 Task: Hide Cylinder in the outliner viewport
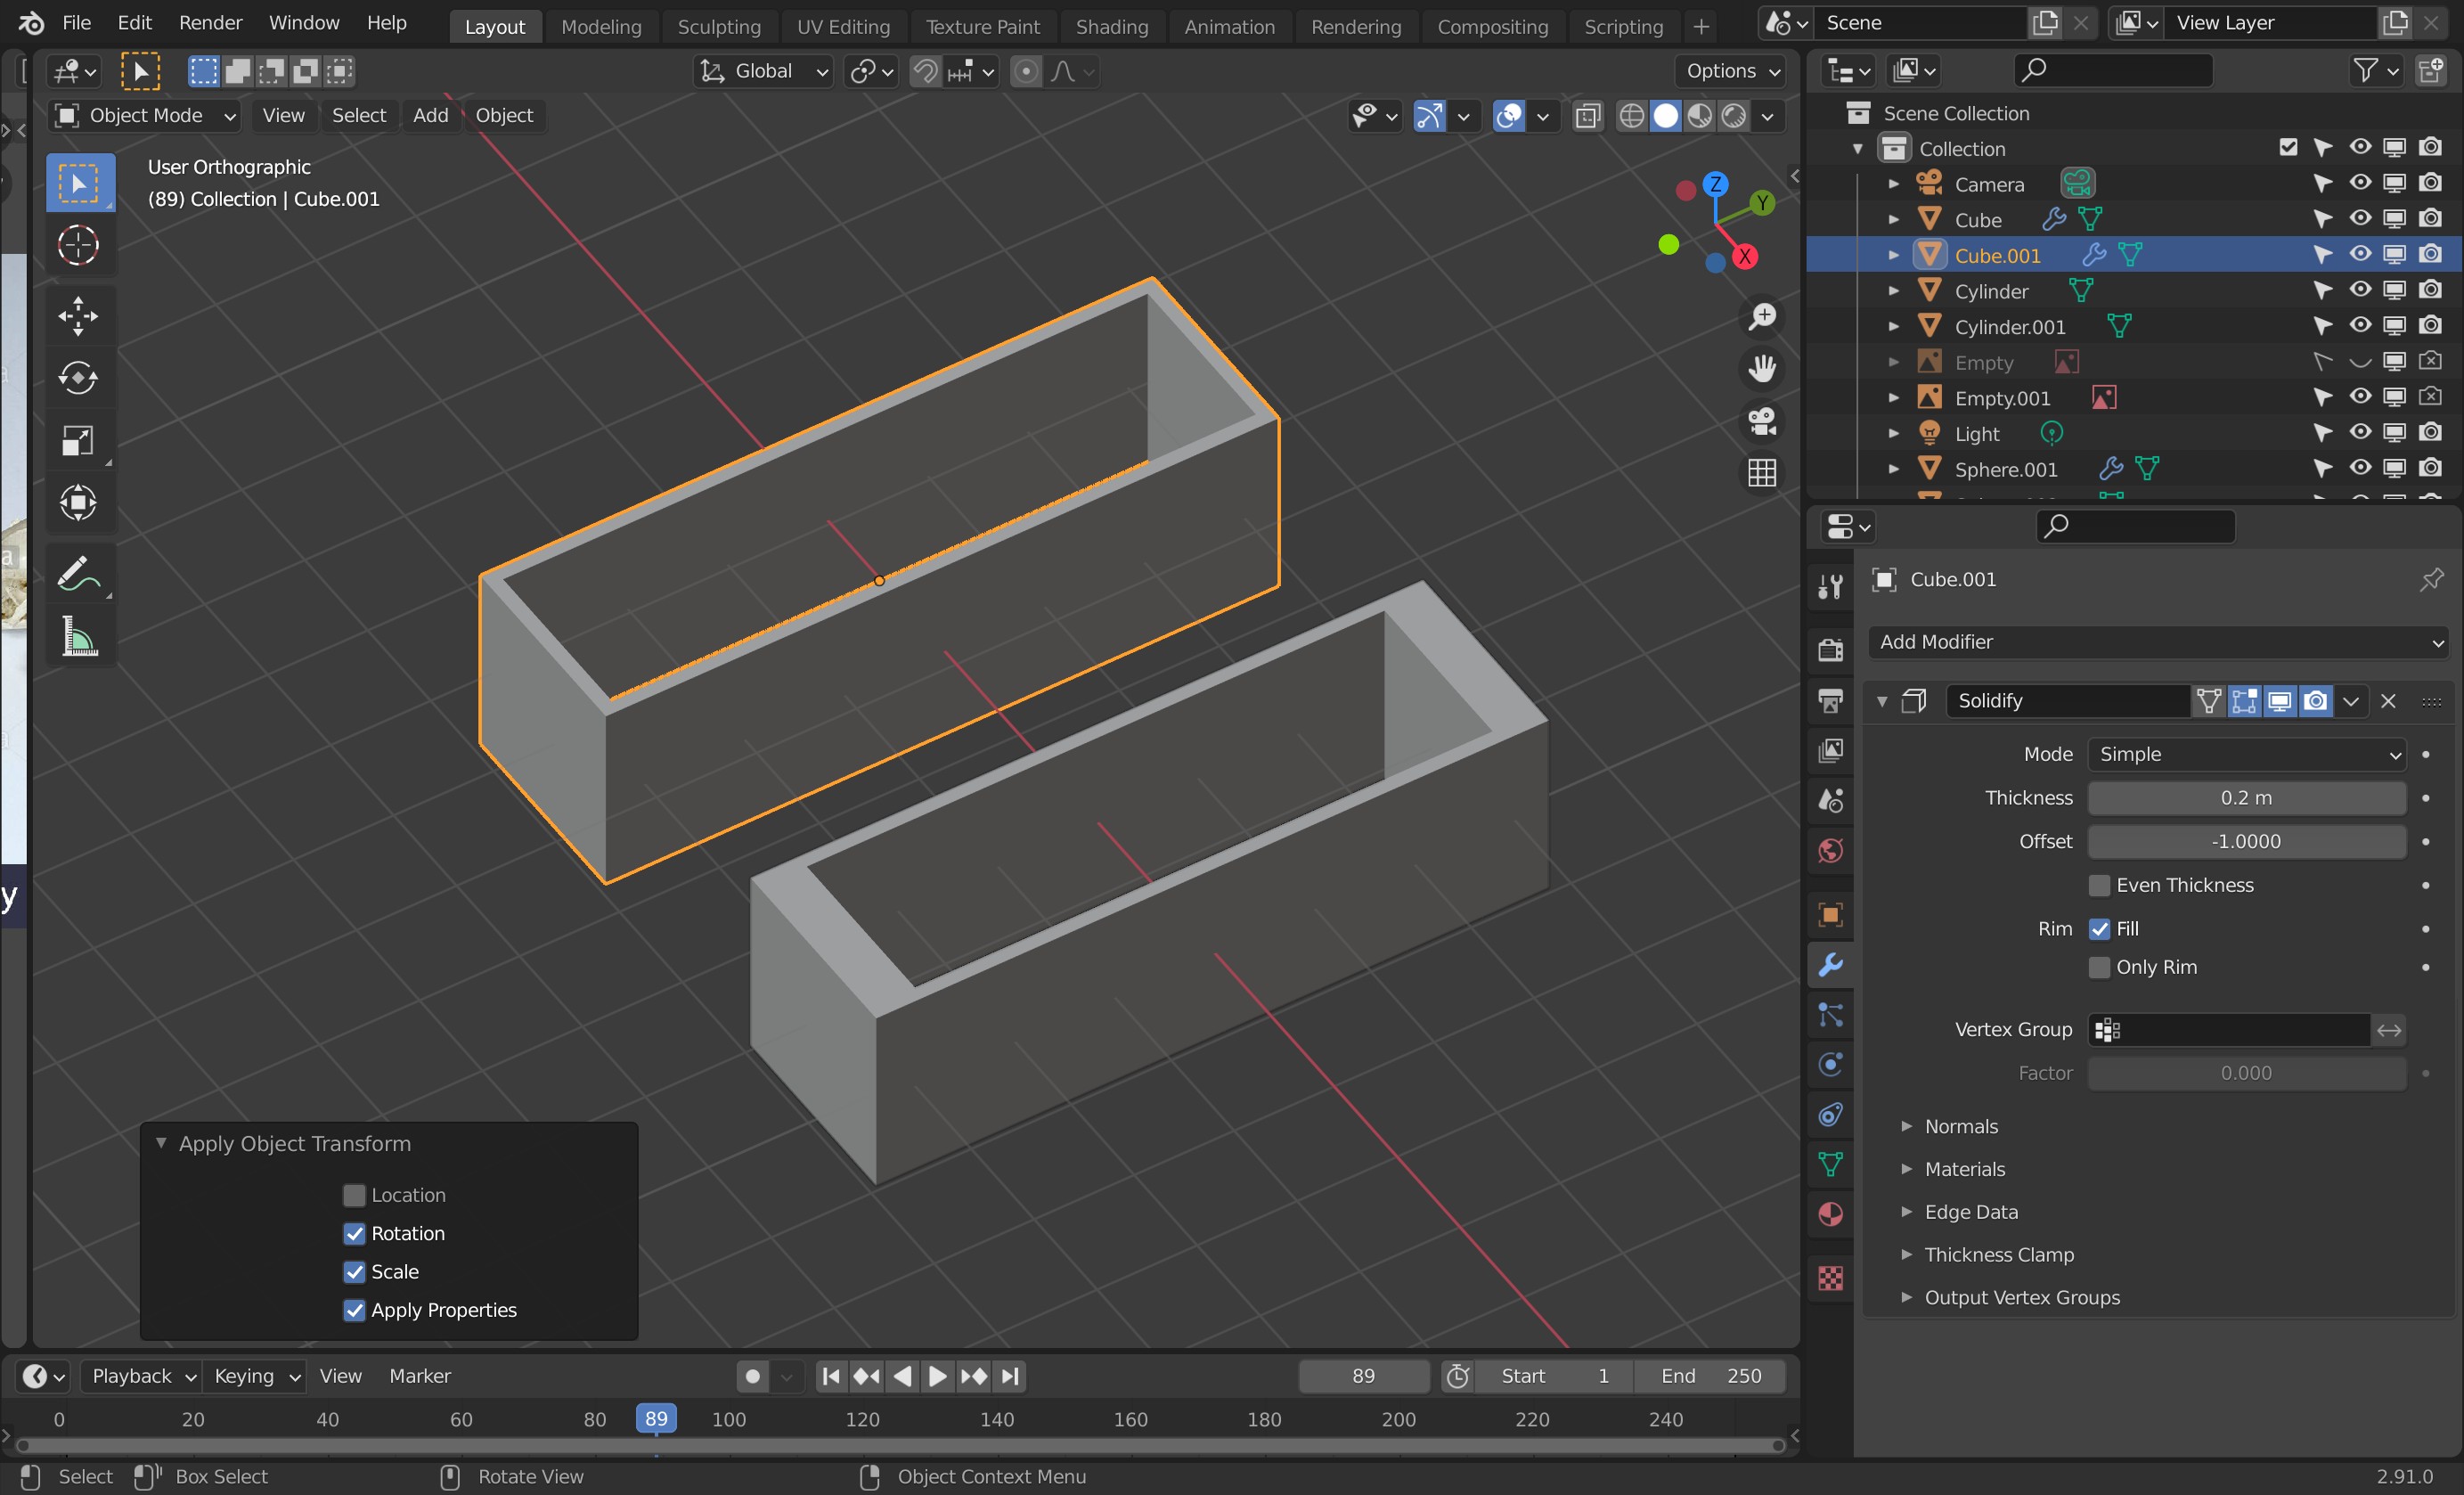pyautogui.click(x=2359, y=291)
